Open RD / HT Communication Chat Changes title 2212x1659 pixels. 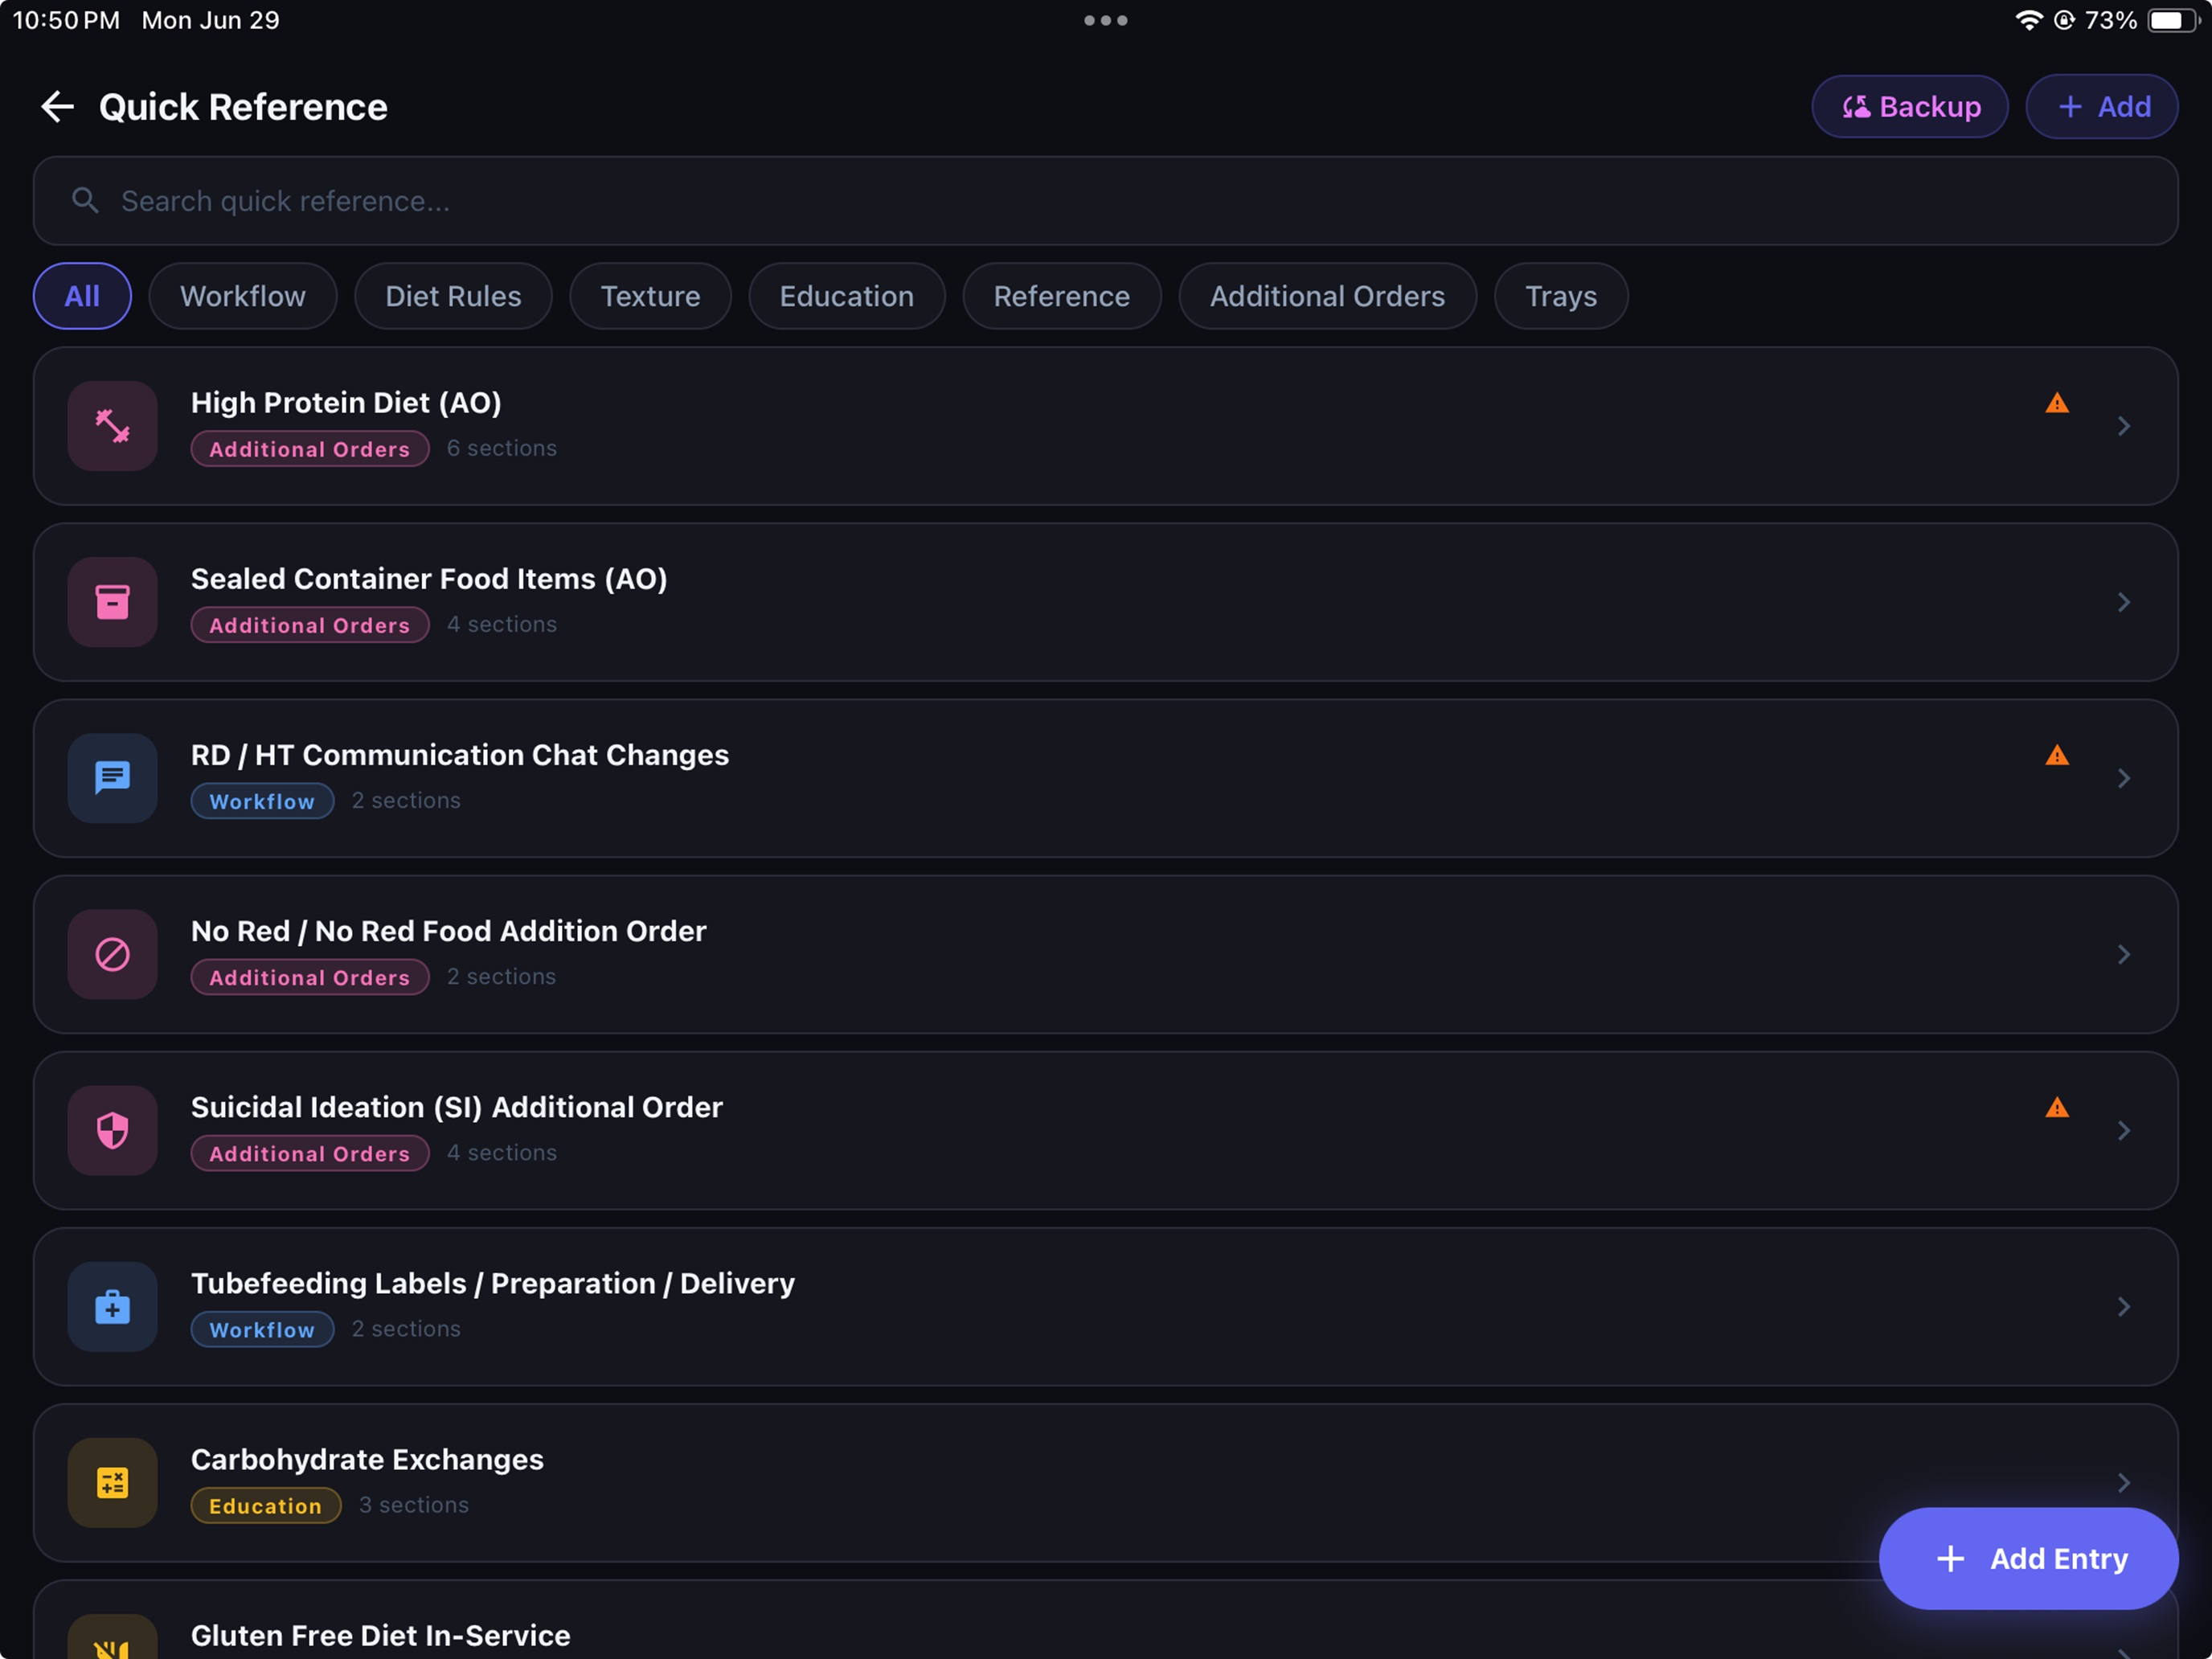pyautogui.click(x=460, y=755)
